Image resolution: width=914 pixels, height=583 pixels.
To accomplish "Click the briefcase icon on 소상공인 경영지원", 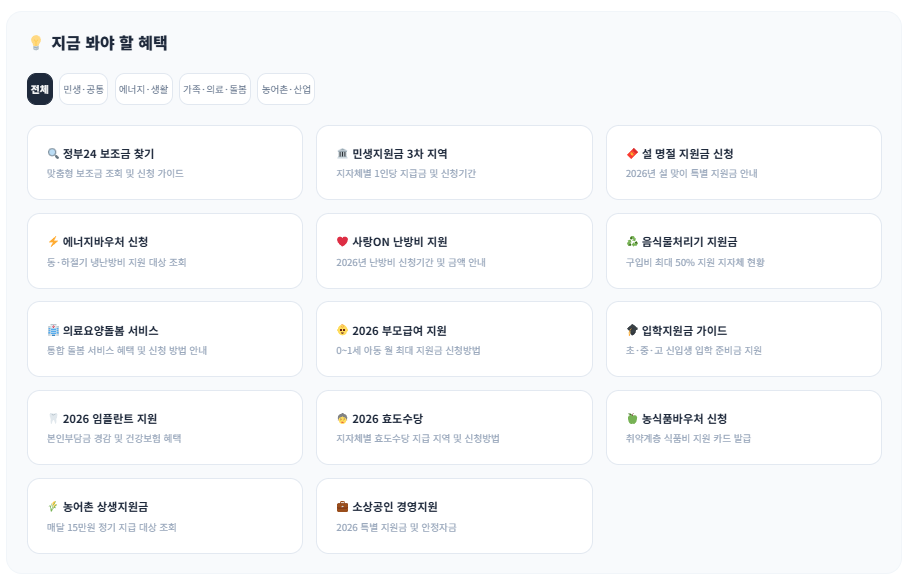I will pyautogui.click(x=342, y=507).
